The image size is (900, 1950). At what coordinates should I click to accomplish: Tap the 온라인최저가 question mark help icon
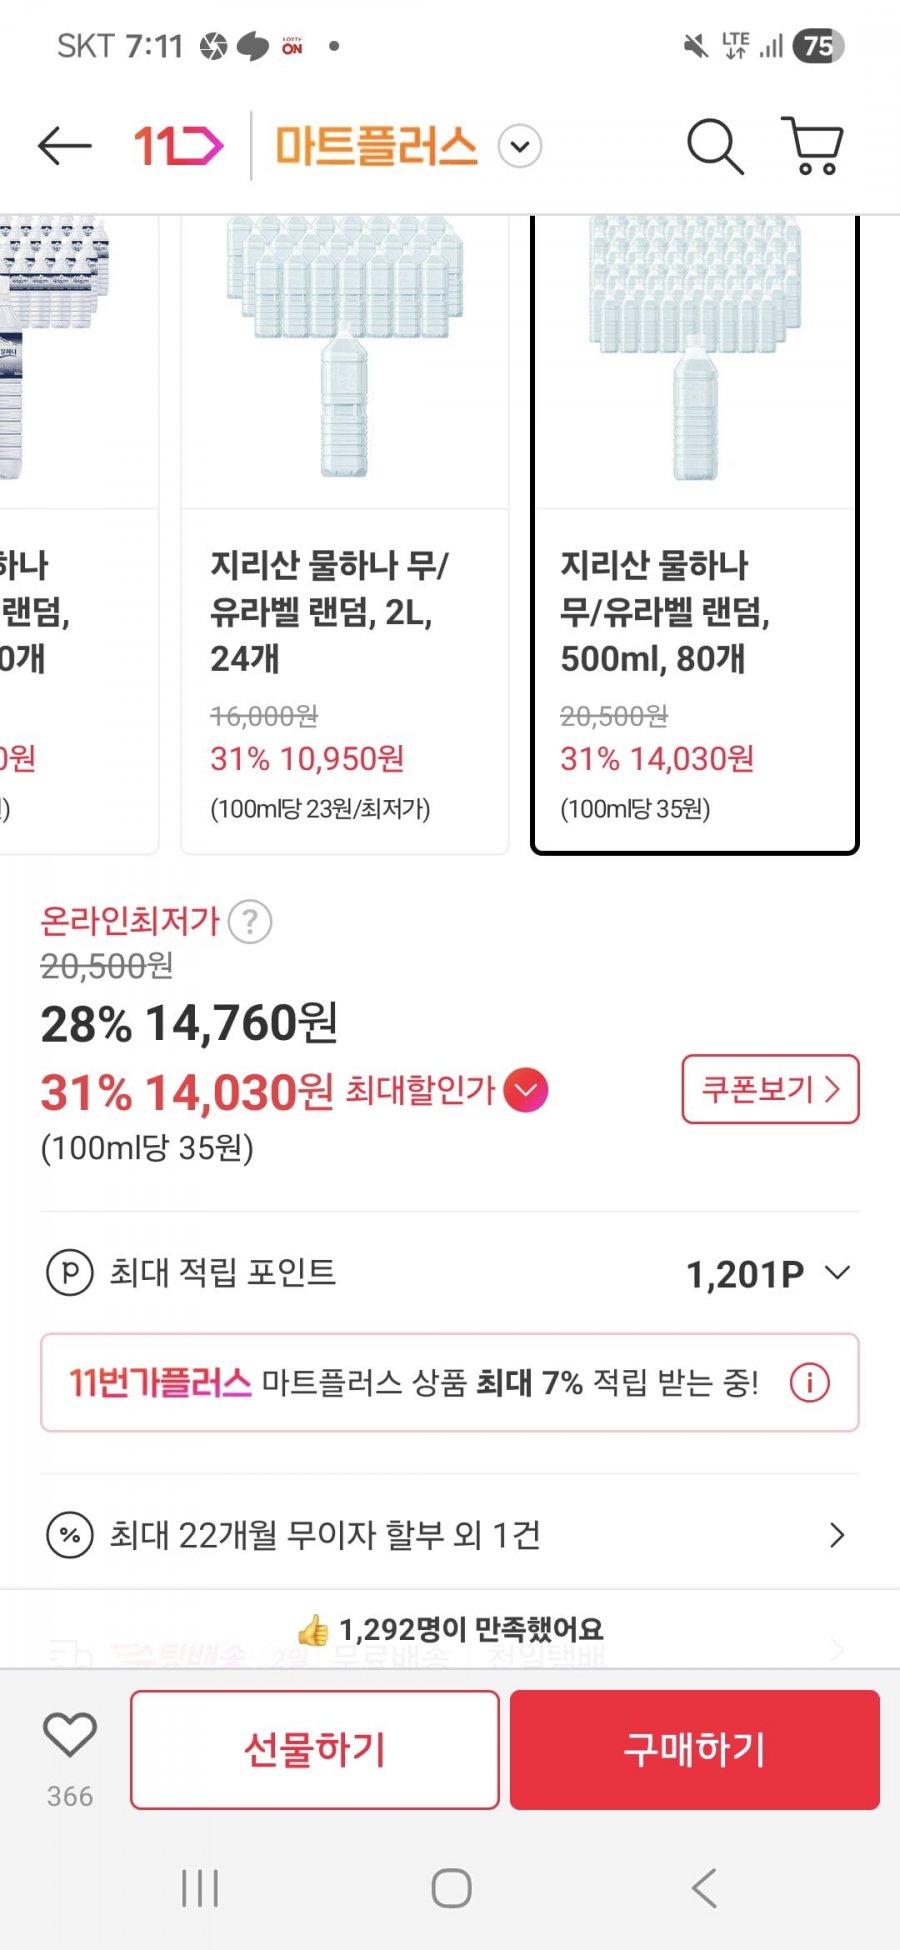point(250,921)
